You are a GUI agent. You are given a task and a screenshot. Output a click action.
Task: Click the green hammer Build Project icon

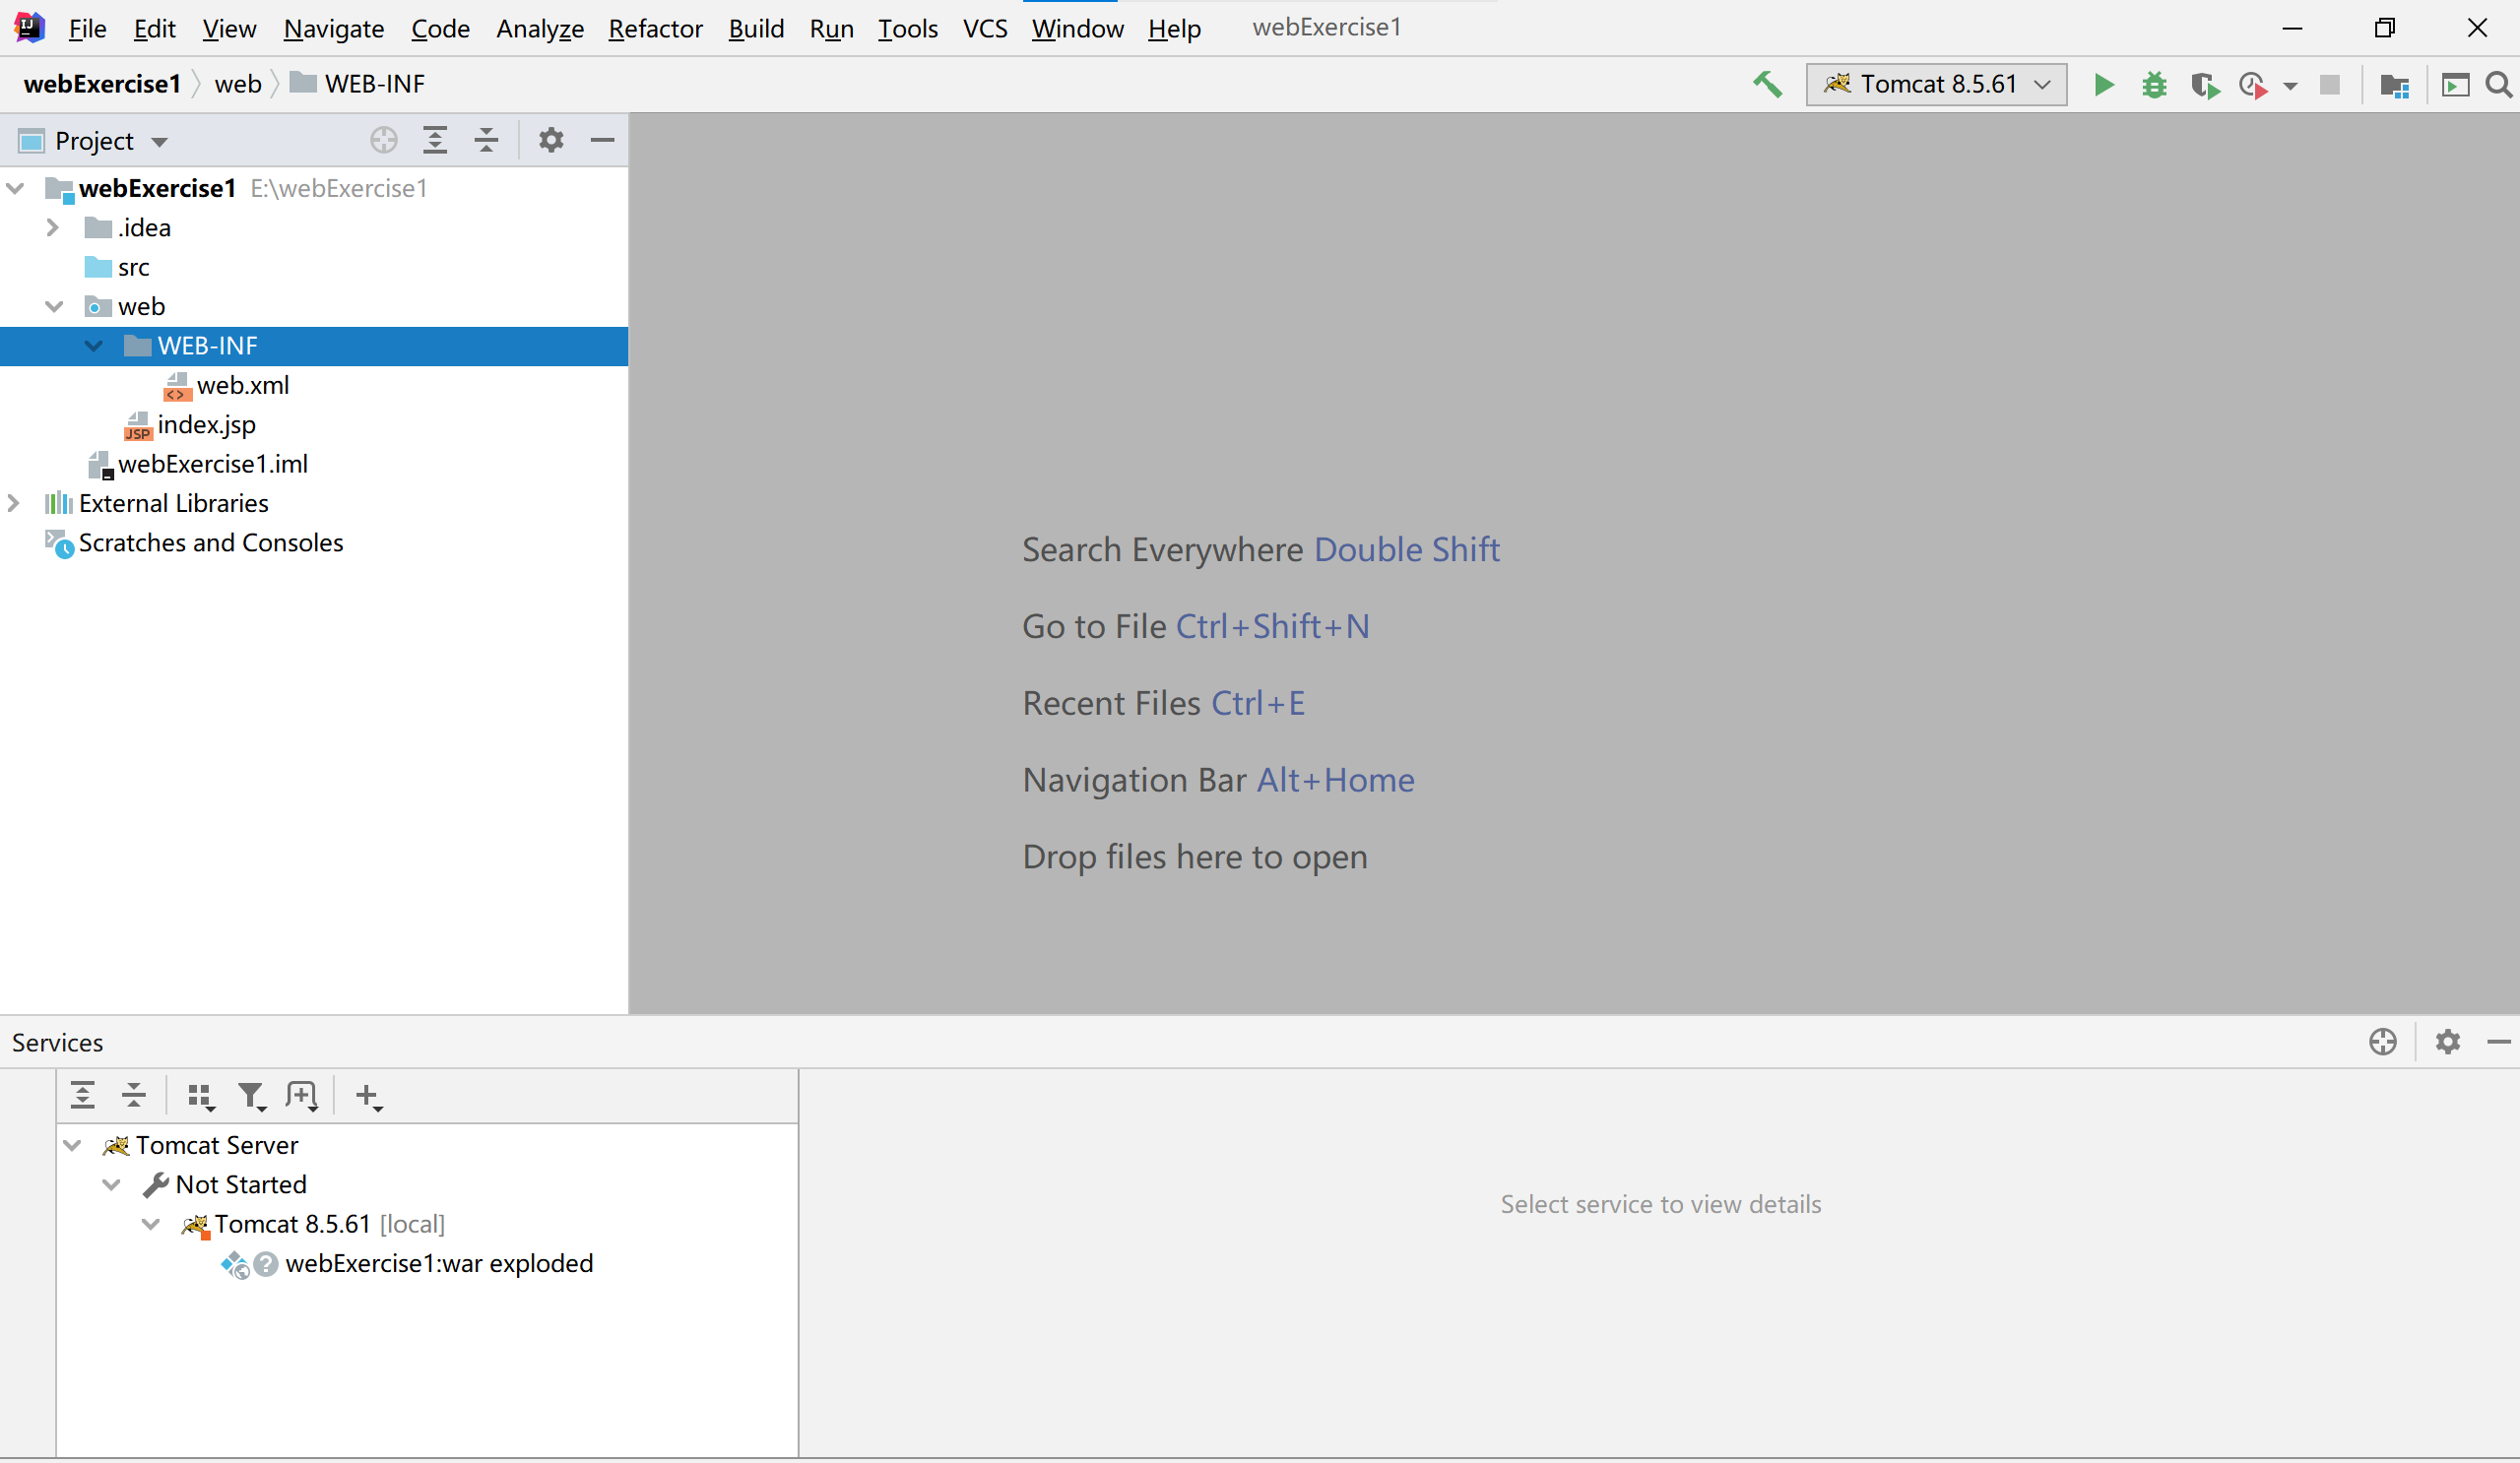1767,85
